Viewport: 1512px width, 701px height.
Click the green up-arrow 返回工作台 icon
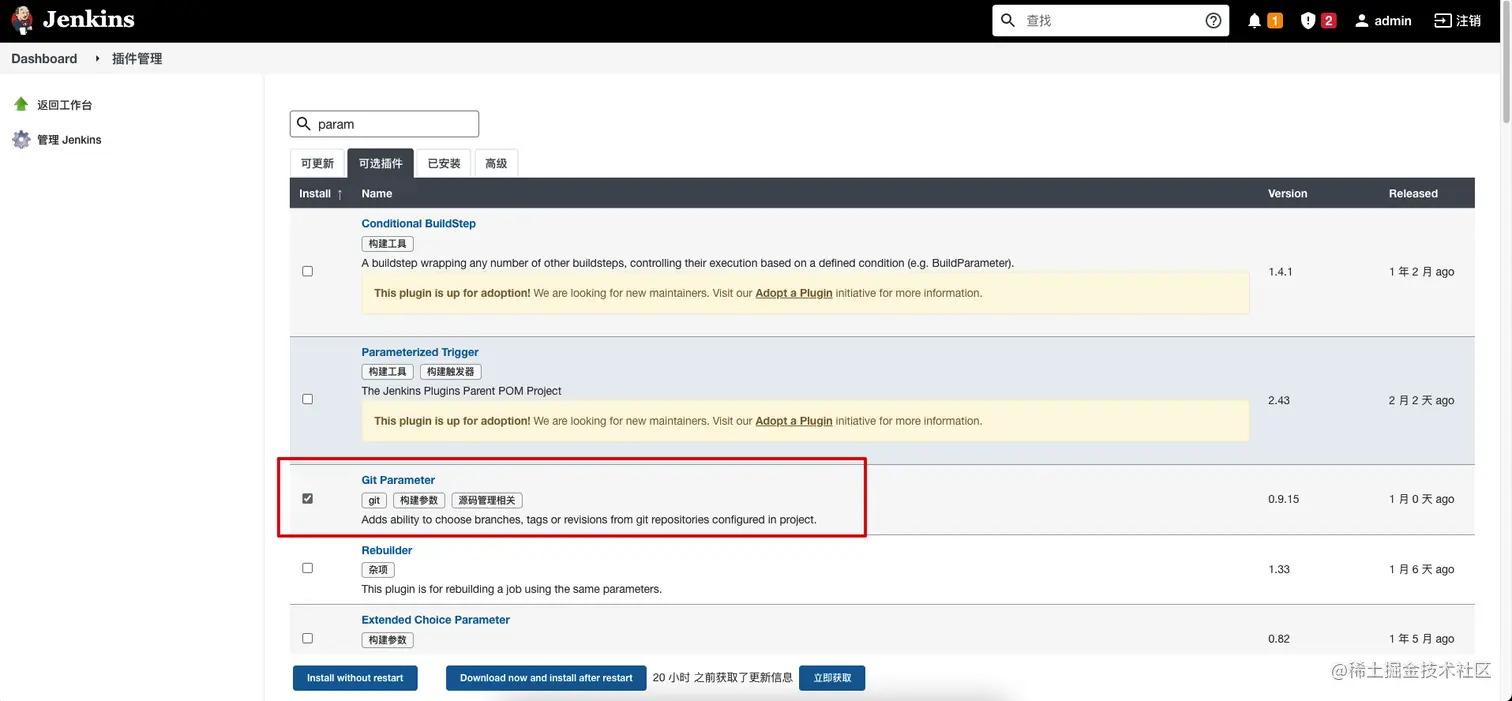click(21, 104)
